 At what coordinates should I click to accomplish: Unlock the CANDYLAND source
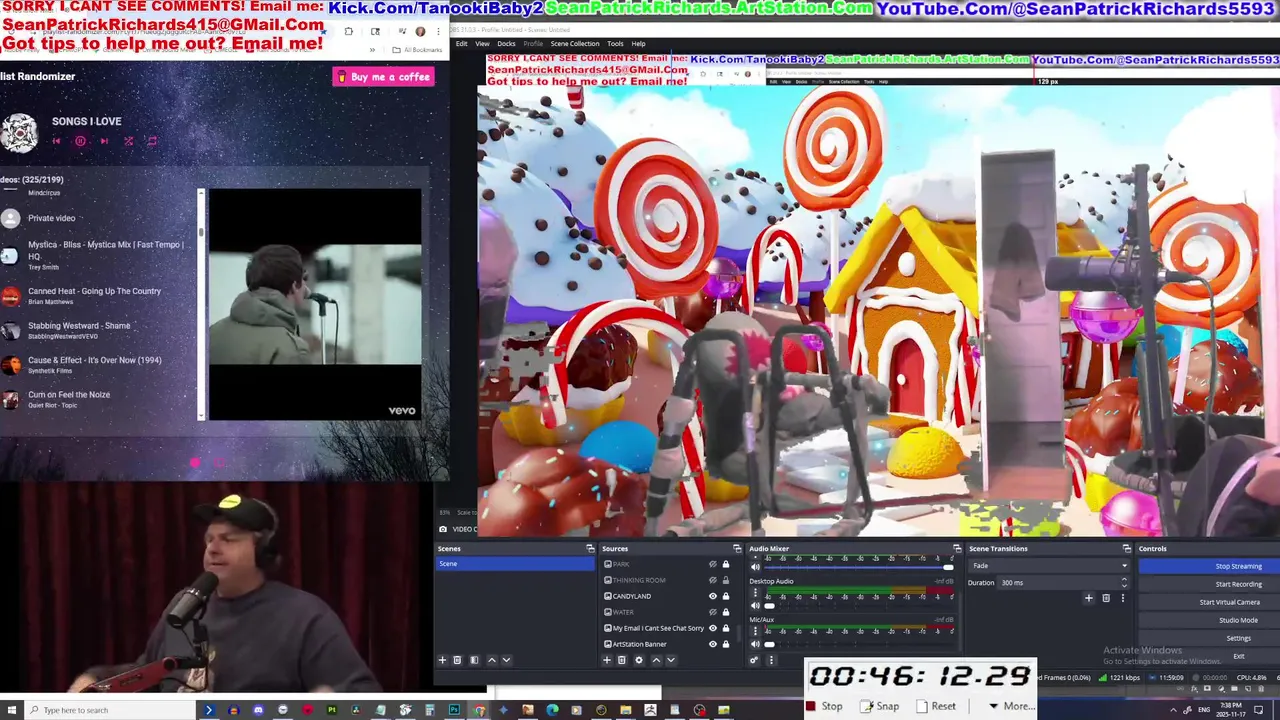[x=726, y=596]
